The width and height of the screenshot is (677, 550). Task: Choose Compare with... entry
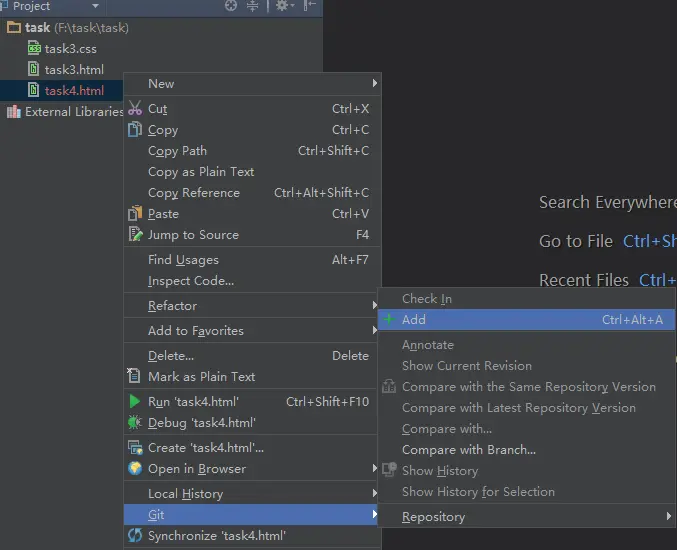526,429
